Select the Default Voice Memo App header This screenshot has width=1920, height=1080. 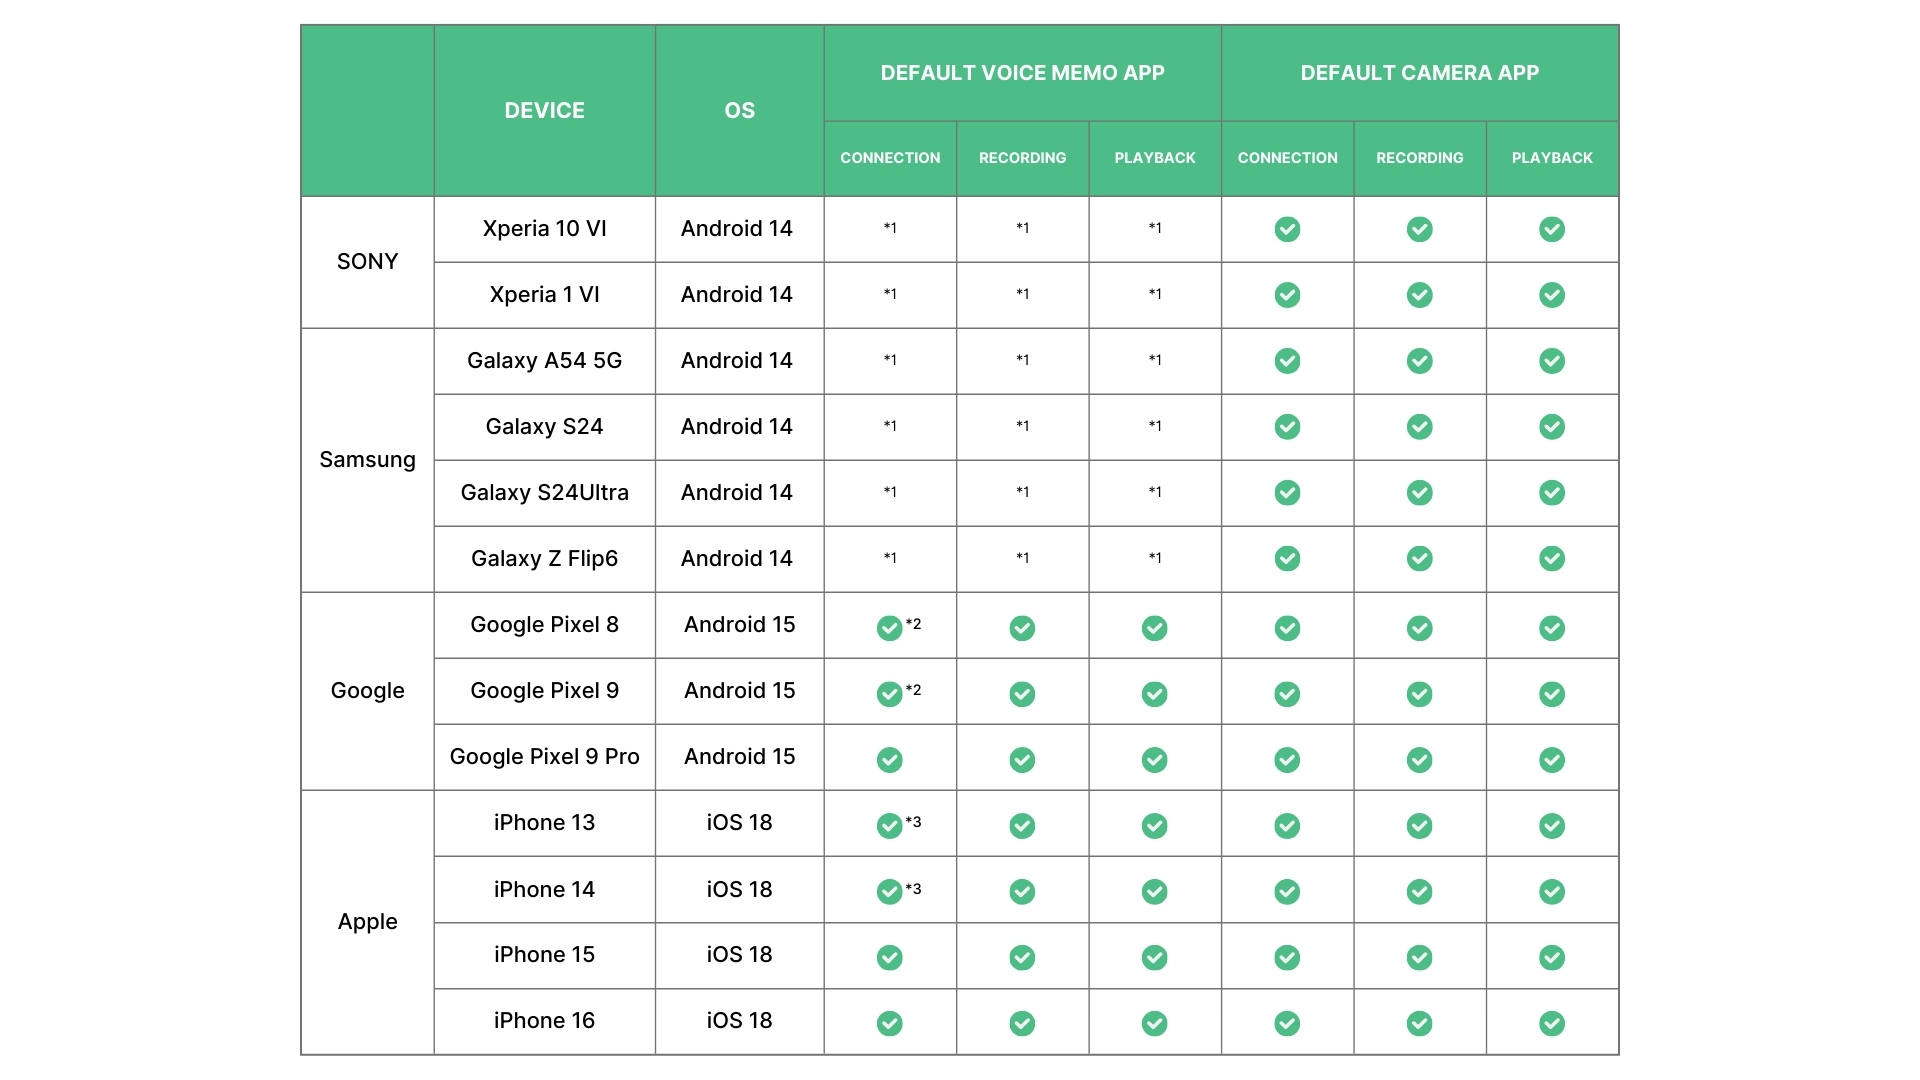[1022, 73]
